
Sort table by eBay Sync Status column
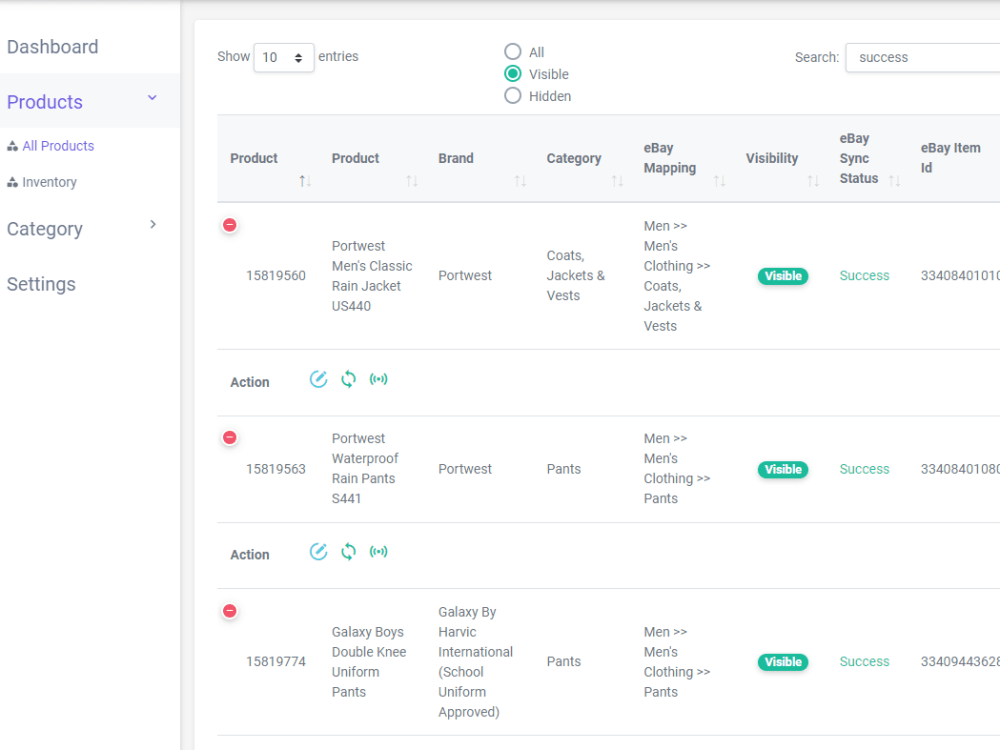[x=894, y=181]
